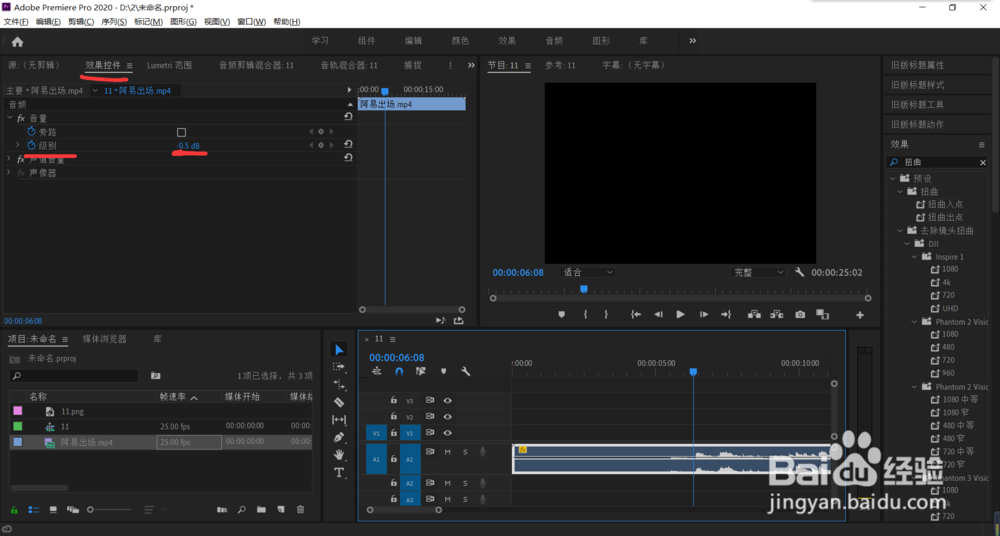Expand the 声道音量 effect
The height and width of the screenshot is (536, 1000).
pyautogui.click(x=10, y=159)
